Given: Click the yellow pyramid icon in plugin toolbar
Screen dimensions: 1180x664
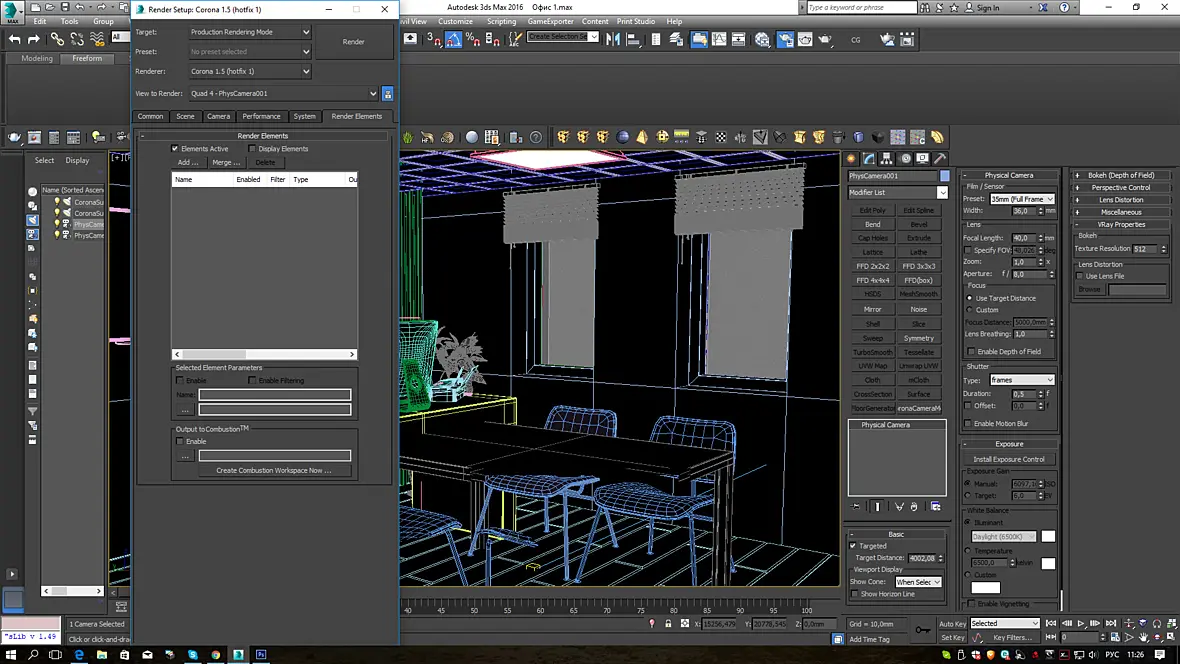Looking at the screenshot, I should [x=642, y=137].
